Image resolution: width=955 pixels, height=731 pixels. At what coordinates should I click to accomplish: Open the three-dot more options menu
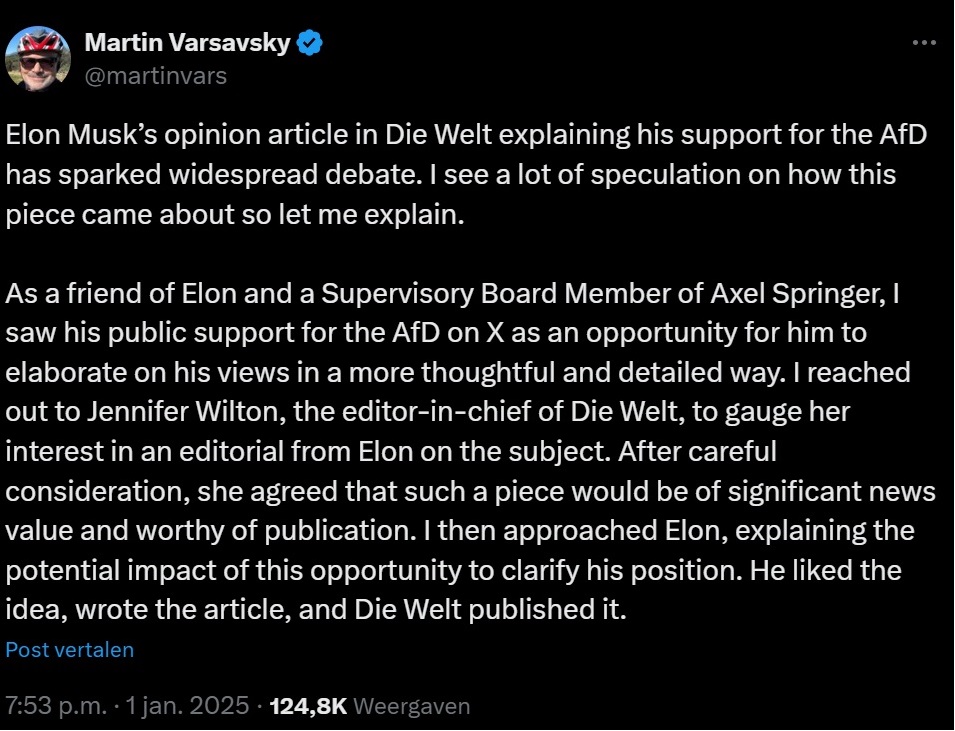(x=925, y=42)
